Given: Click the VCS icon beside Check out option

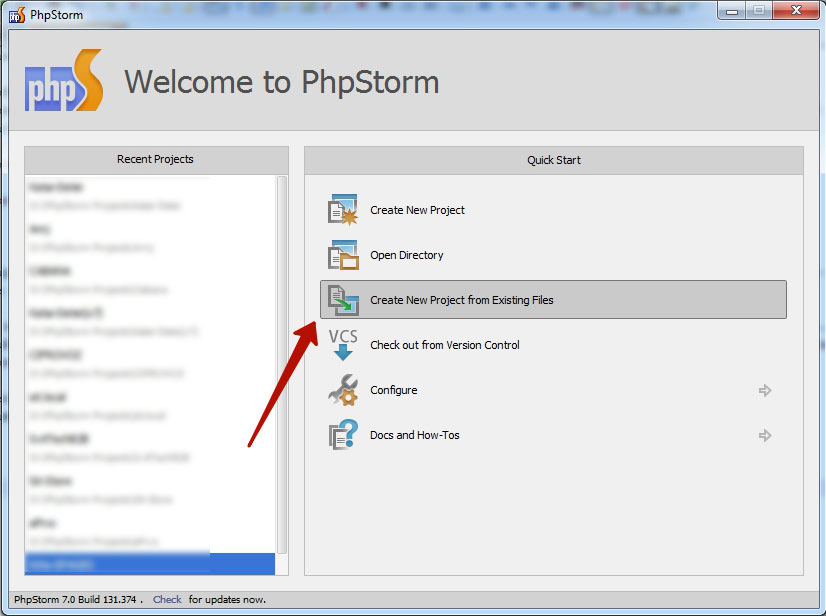Looking at the screenshot, I should click(343, 344).
